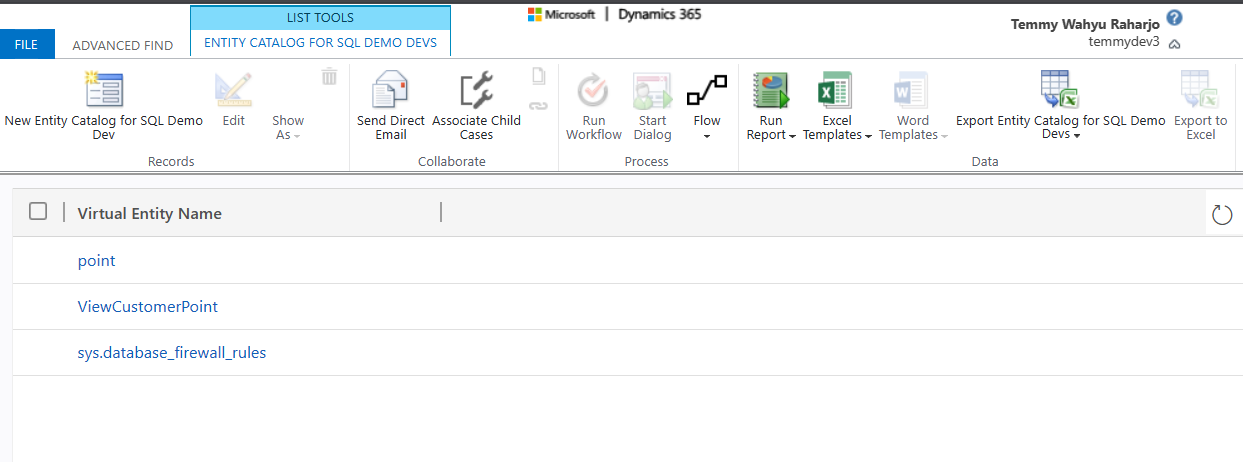Screen dimensions: 1243x462
Task: Refresh the list with the circular arrow
Action: [x=1222, y=214]
